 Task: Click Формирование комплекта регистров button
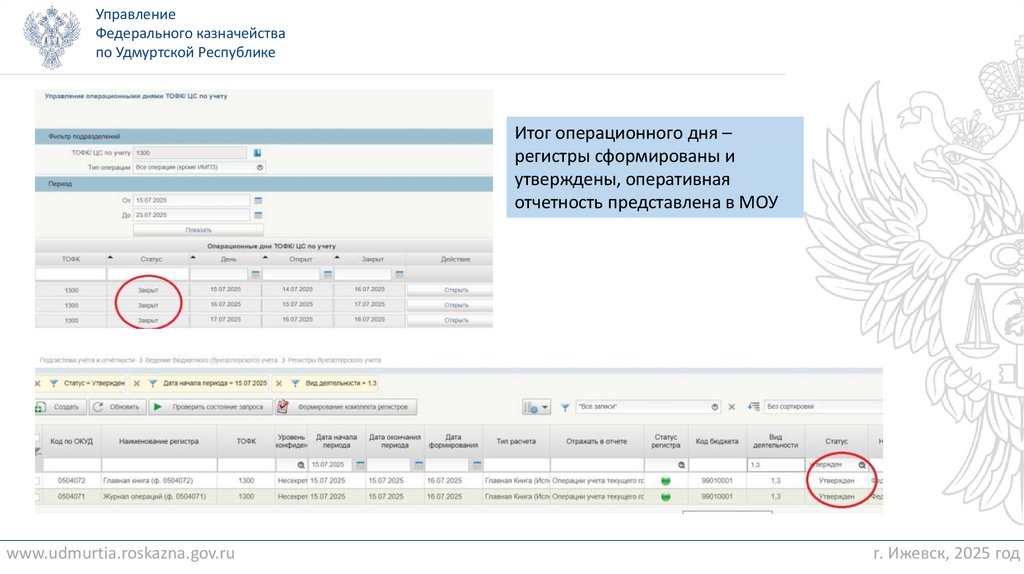coord(346,407)
